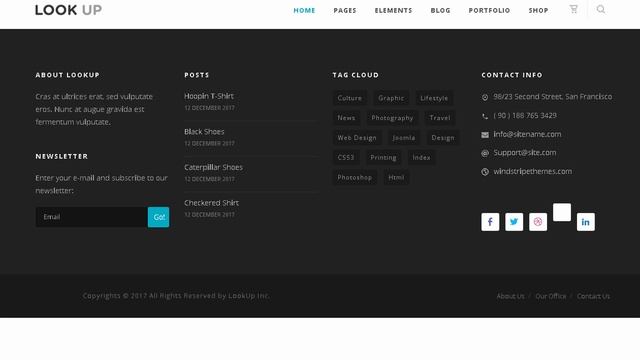Click the location pin icon by address
Screen dimensions: 640x360
pos(485,97)
